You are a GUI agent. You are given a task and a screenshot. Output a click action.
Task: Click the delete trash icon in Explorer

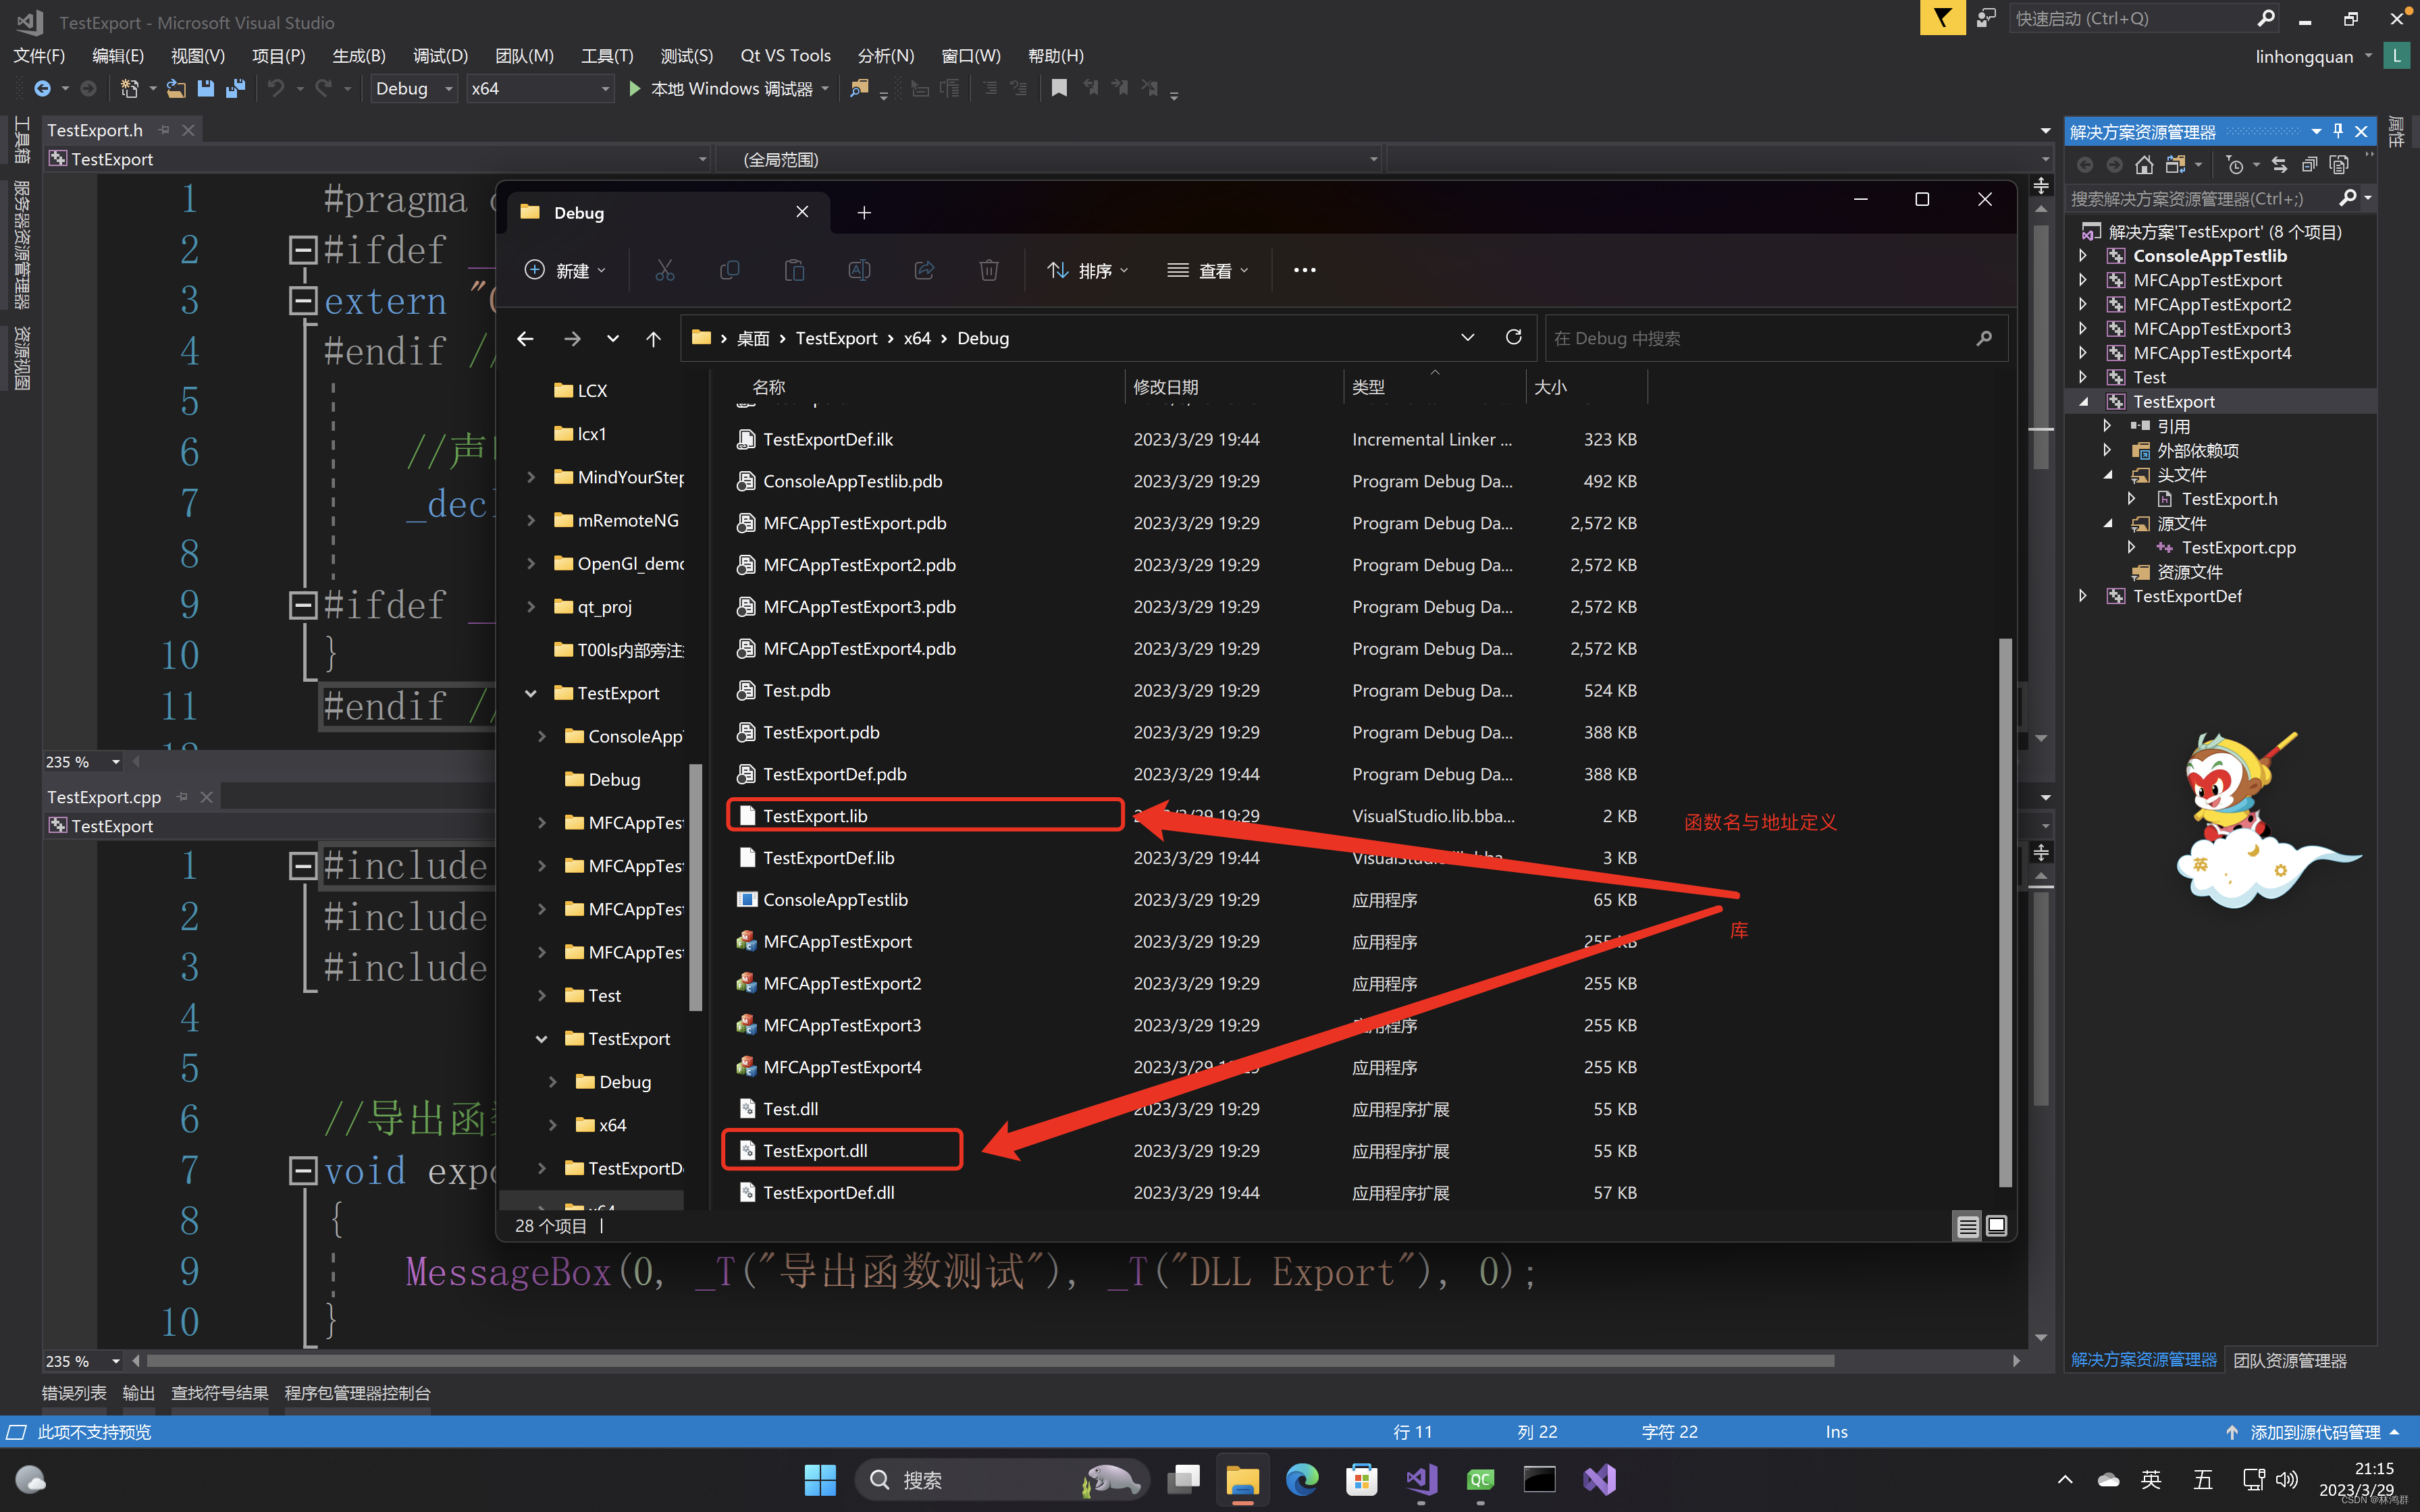click(x=988, y=270)
